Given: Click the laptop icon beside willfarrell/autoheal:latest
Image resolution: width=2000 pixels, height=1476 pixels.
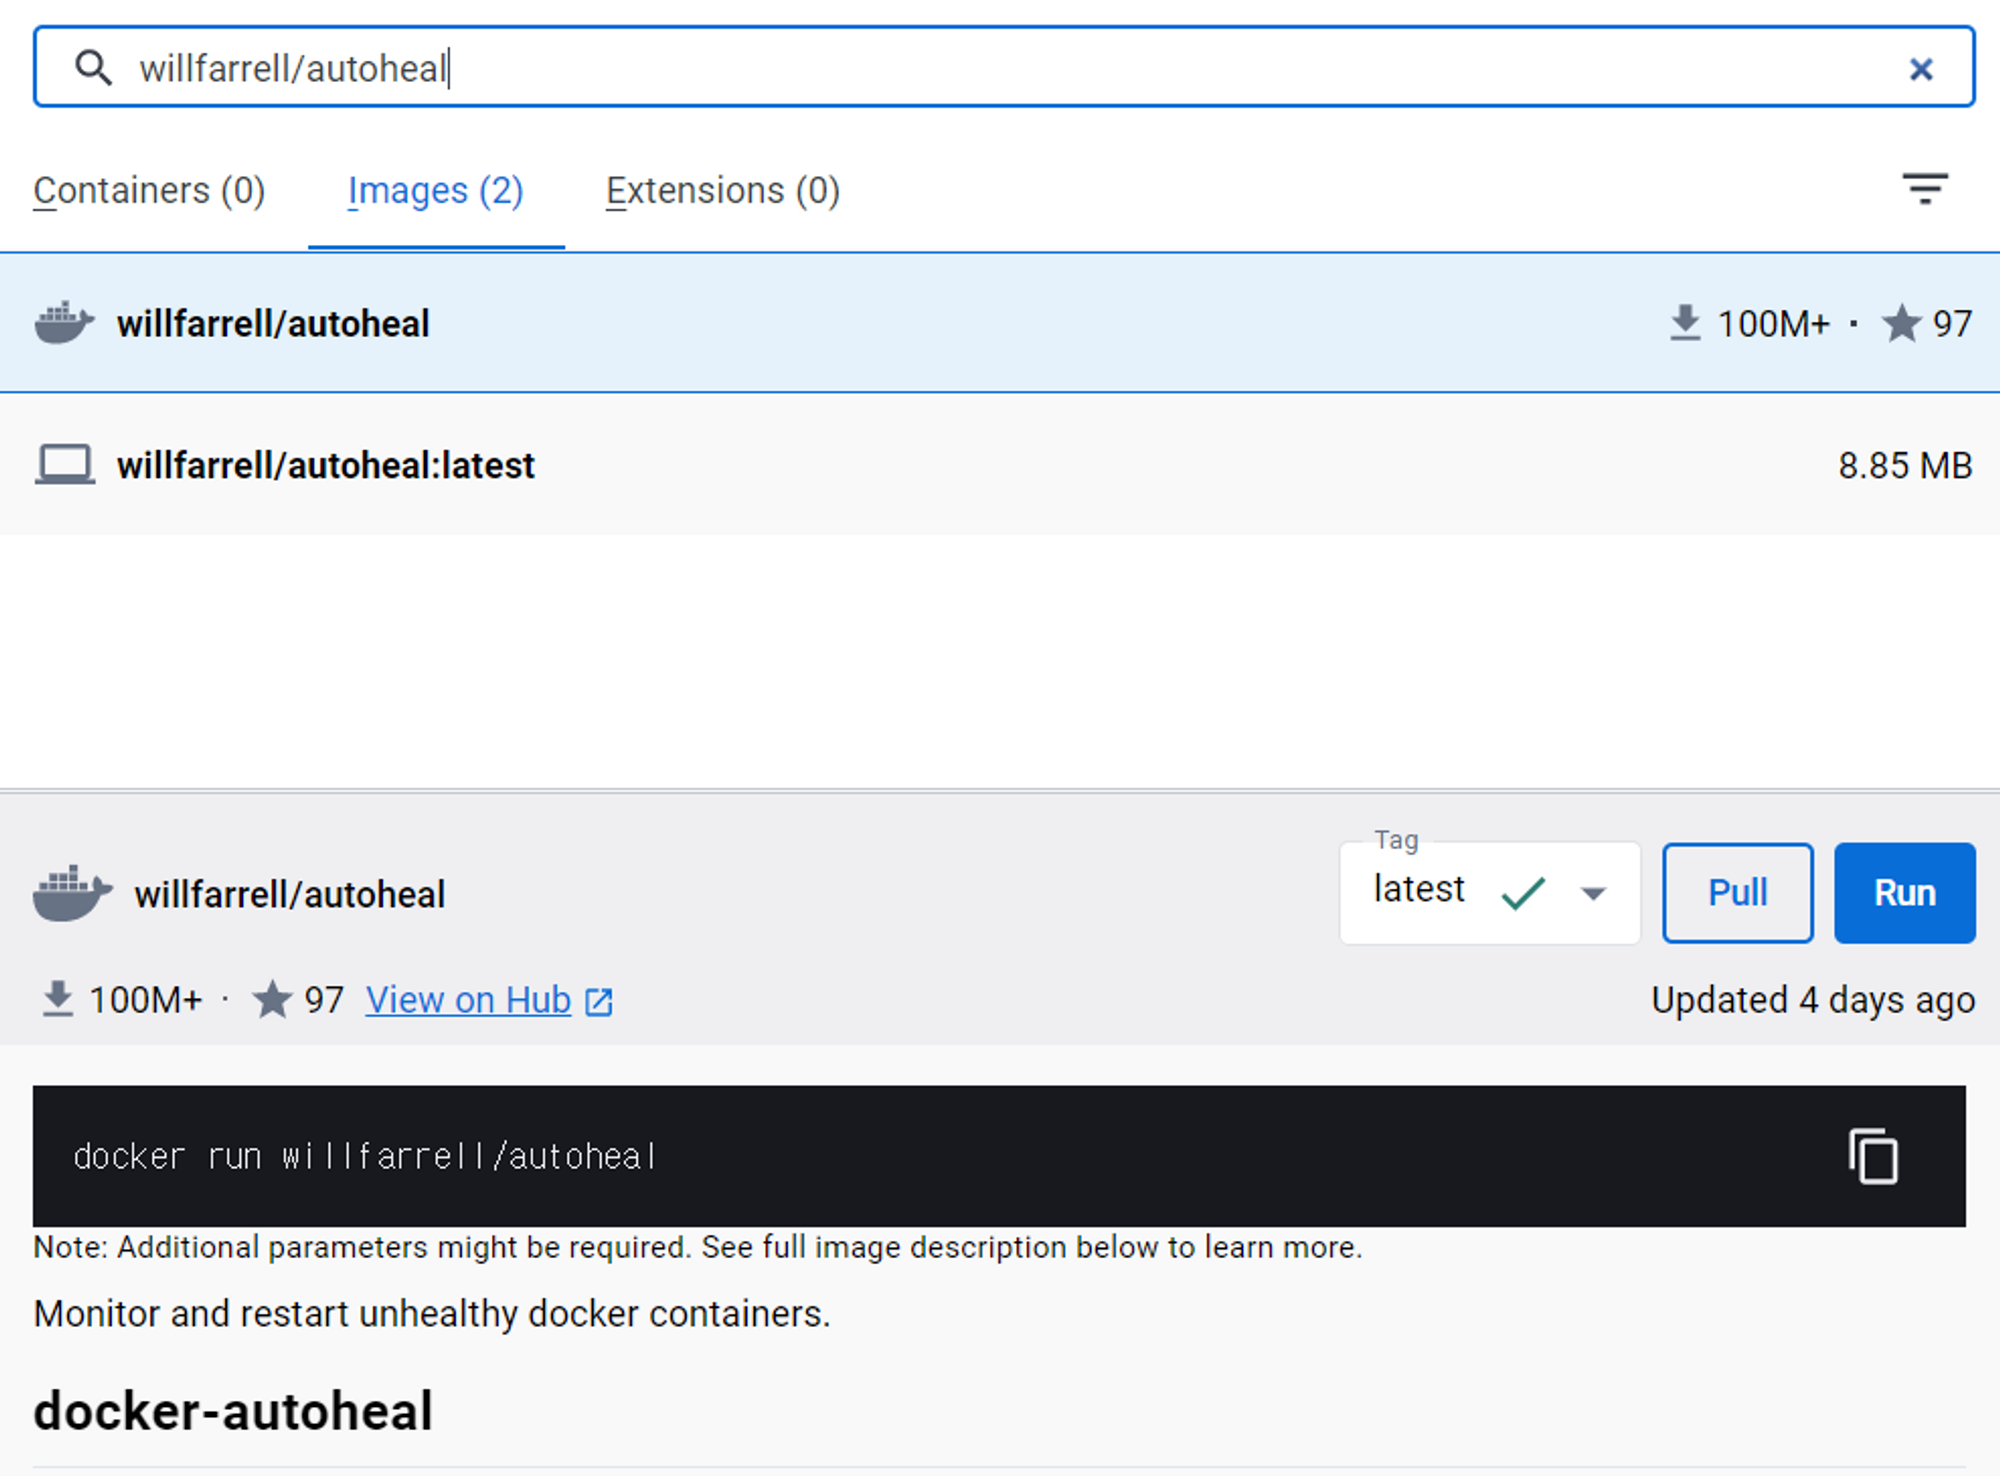Looking at the screenshot, I should tap(64, 464).
